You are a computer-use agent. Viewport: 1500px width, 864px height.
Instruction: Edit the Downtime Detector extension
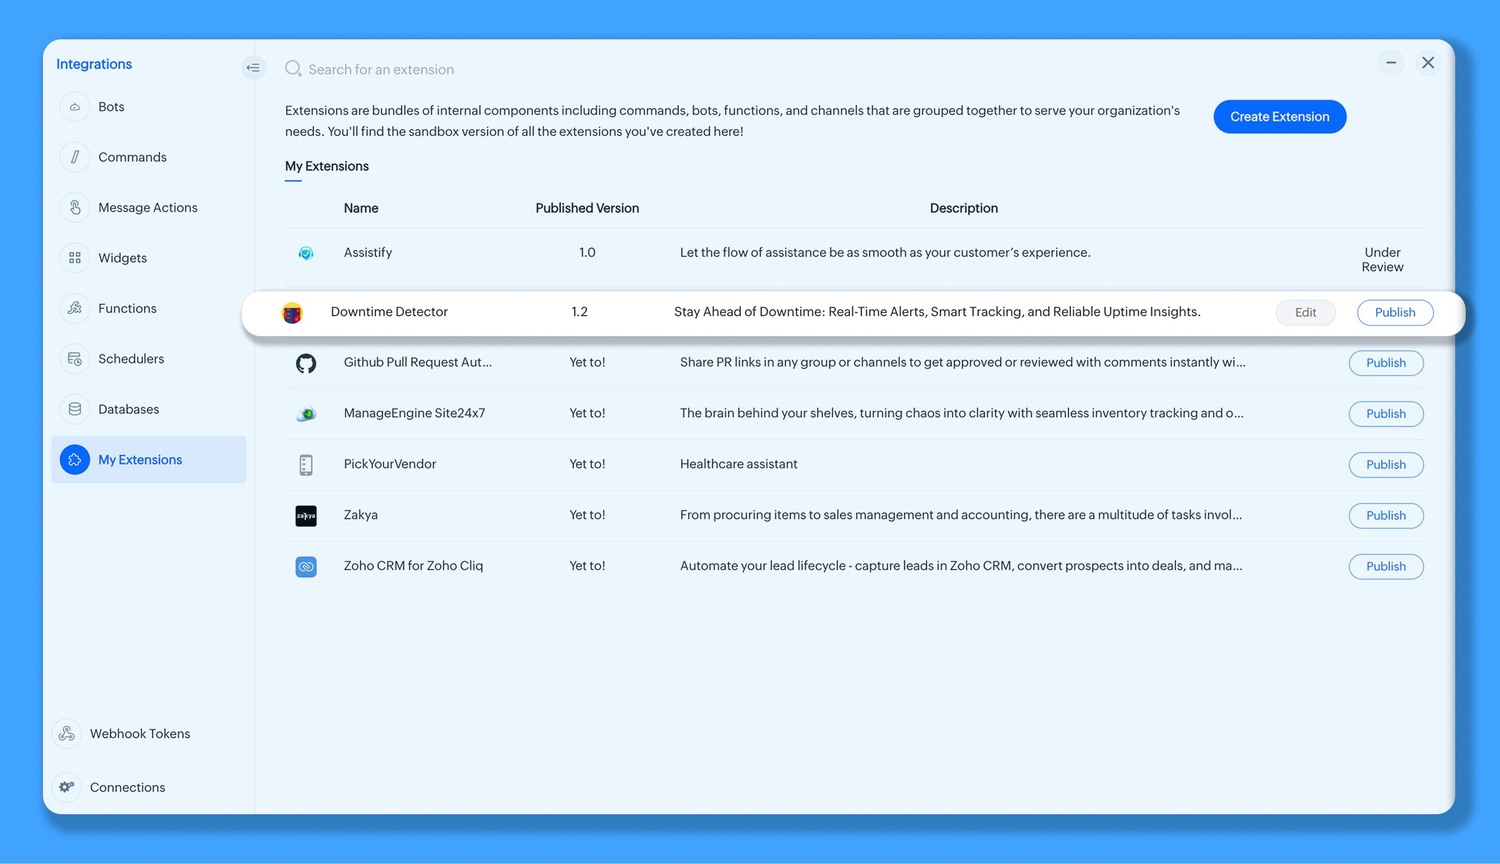(x=1306, y=313)
